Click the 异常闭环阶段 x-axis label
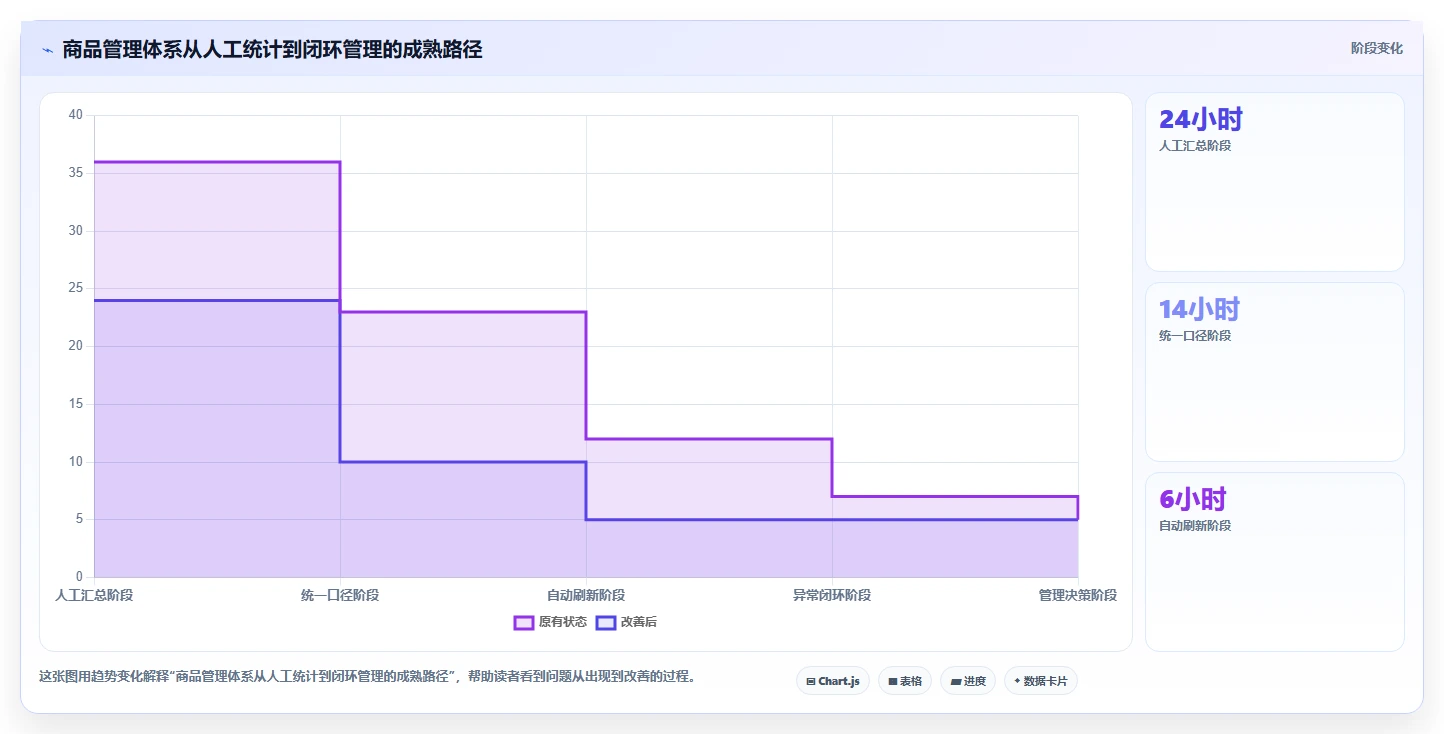Screen dimensions: 1444x734 tap(832, 595)
